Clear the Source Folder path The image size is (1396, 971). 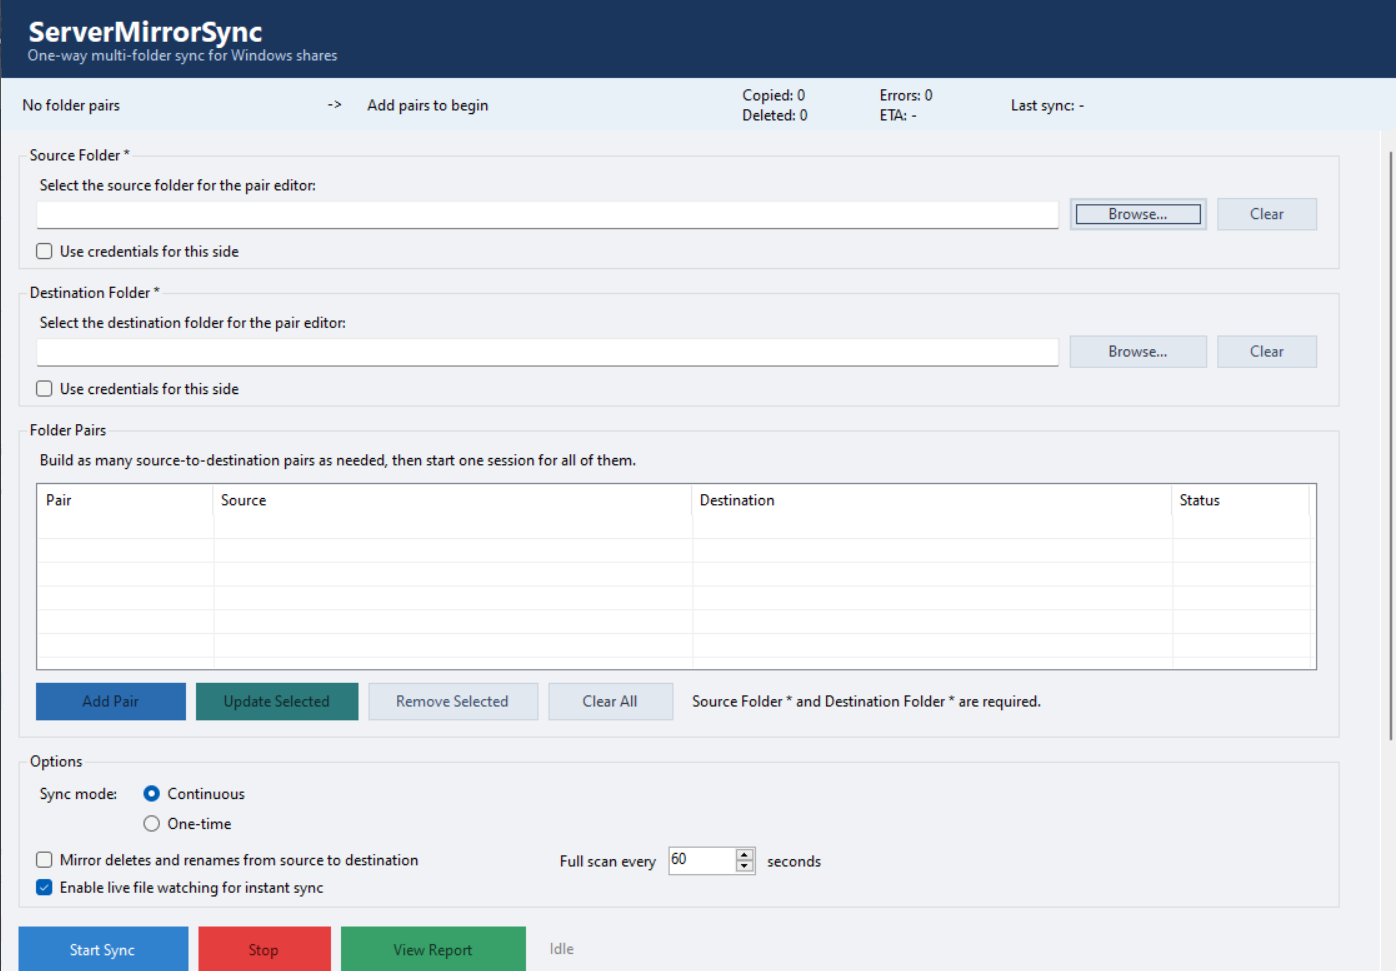tap(1266, 214)
